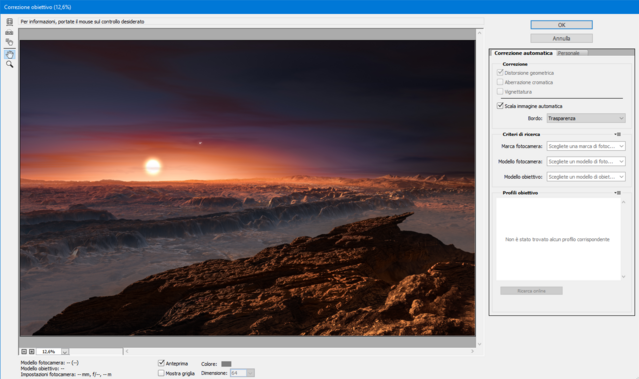Open the Bordo Trasparenza dropdown
The image size is (639, 379).
pos(586,118)
